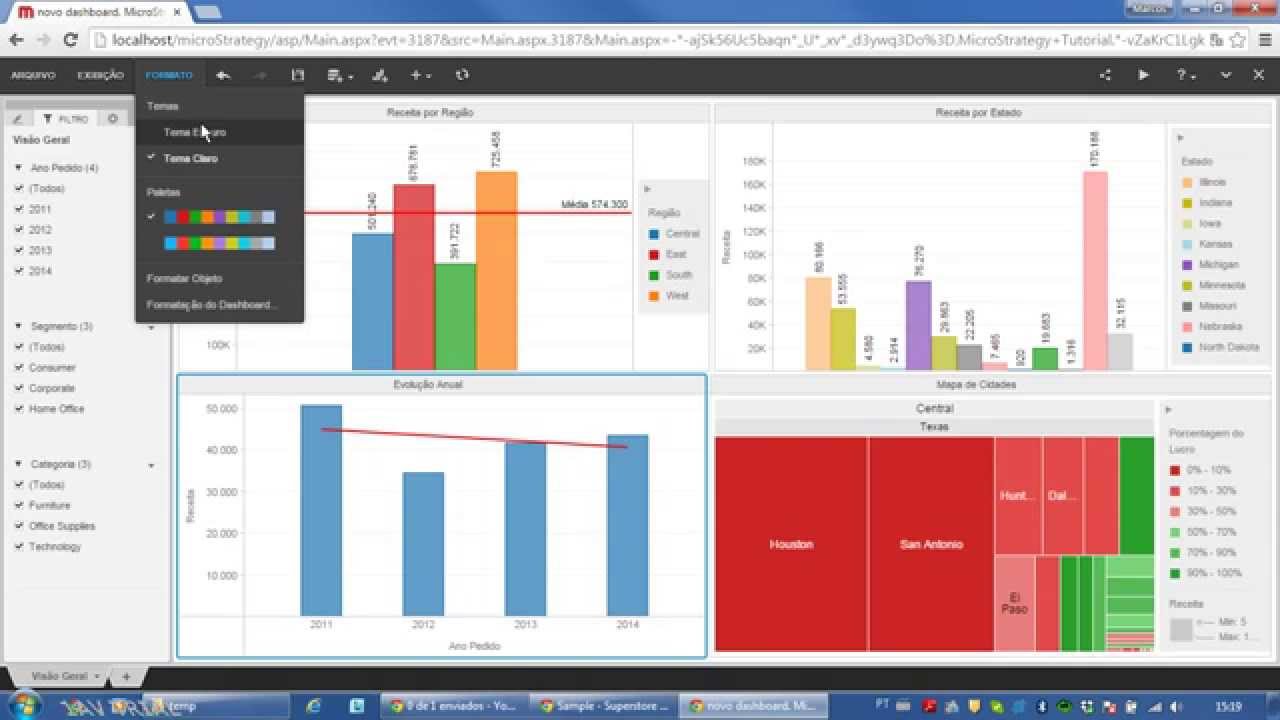Viewport: 1280px width, 720px height.
Task: Click the refresh icon in the toolbar
Action: click(461, 75)
